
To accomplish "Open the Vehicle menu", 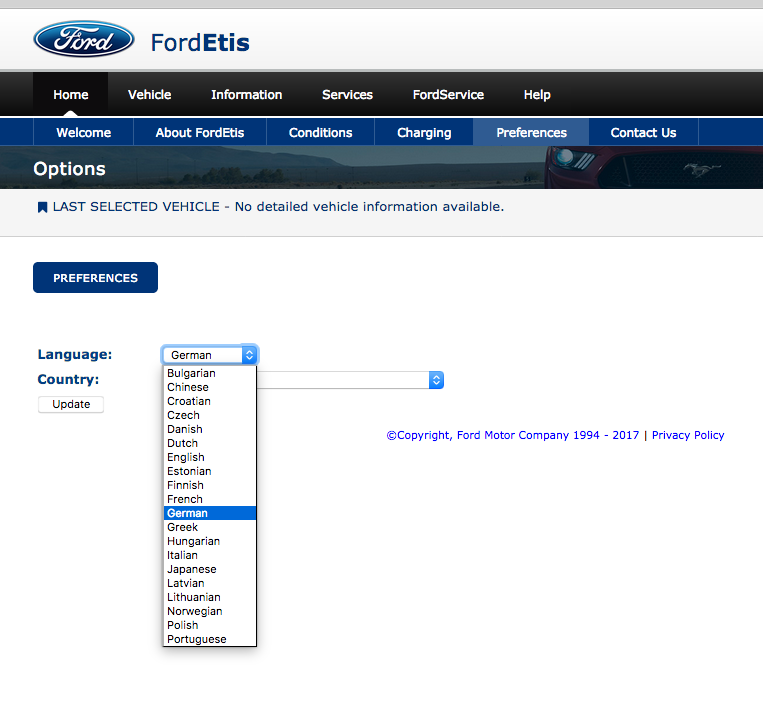I will coord(149,95).
